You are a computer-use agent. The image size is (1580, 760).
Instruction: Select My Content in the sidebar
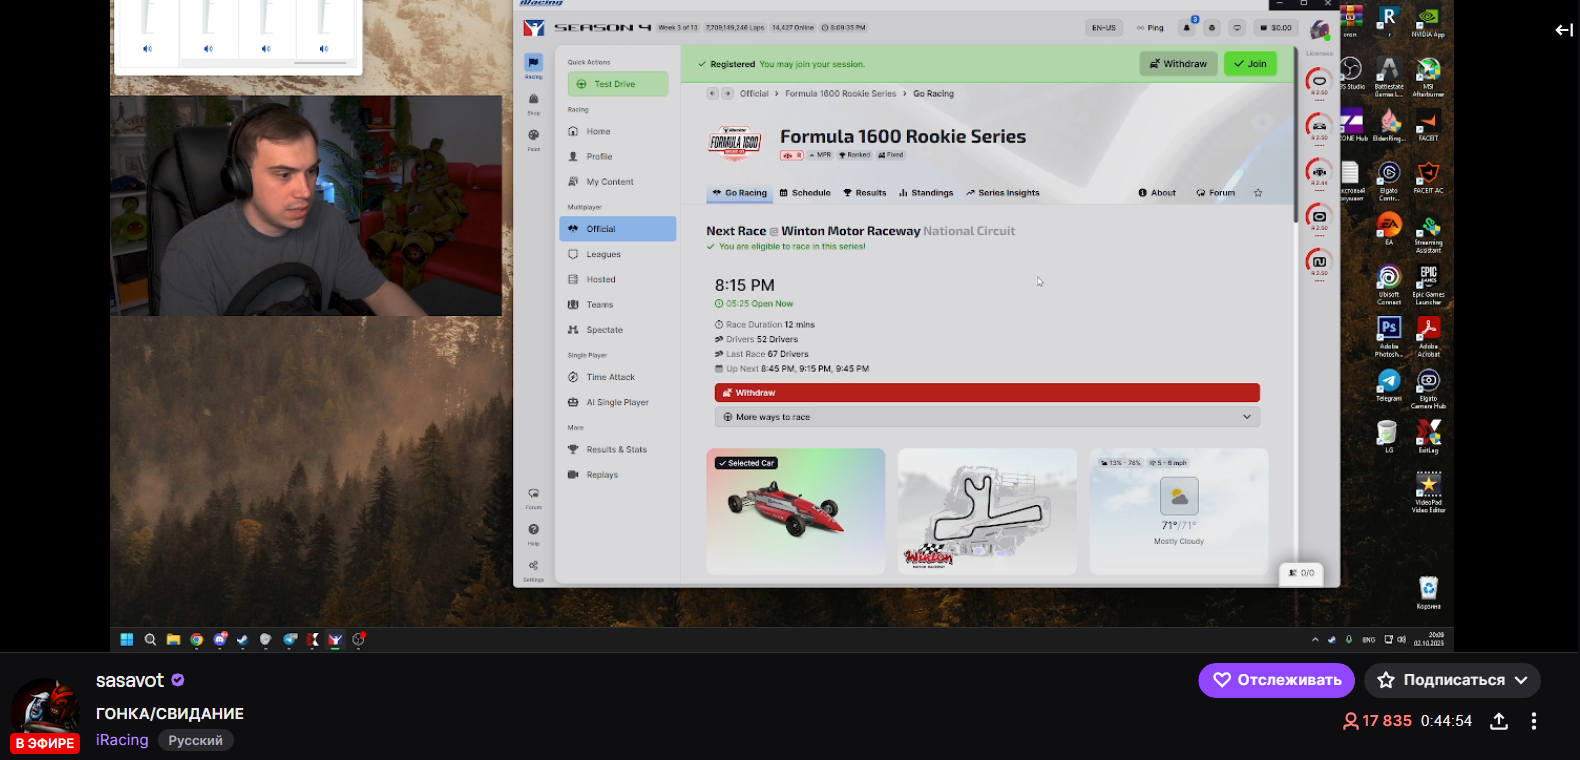(618, 182)
